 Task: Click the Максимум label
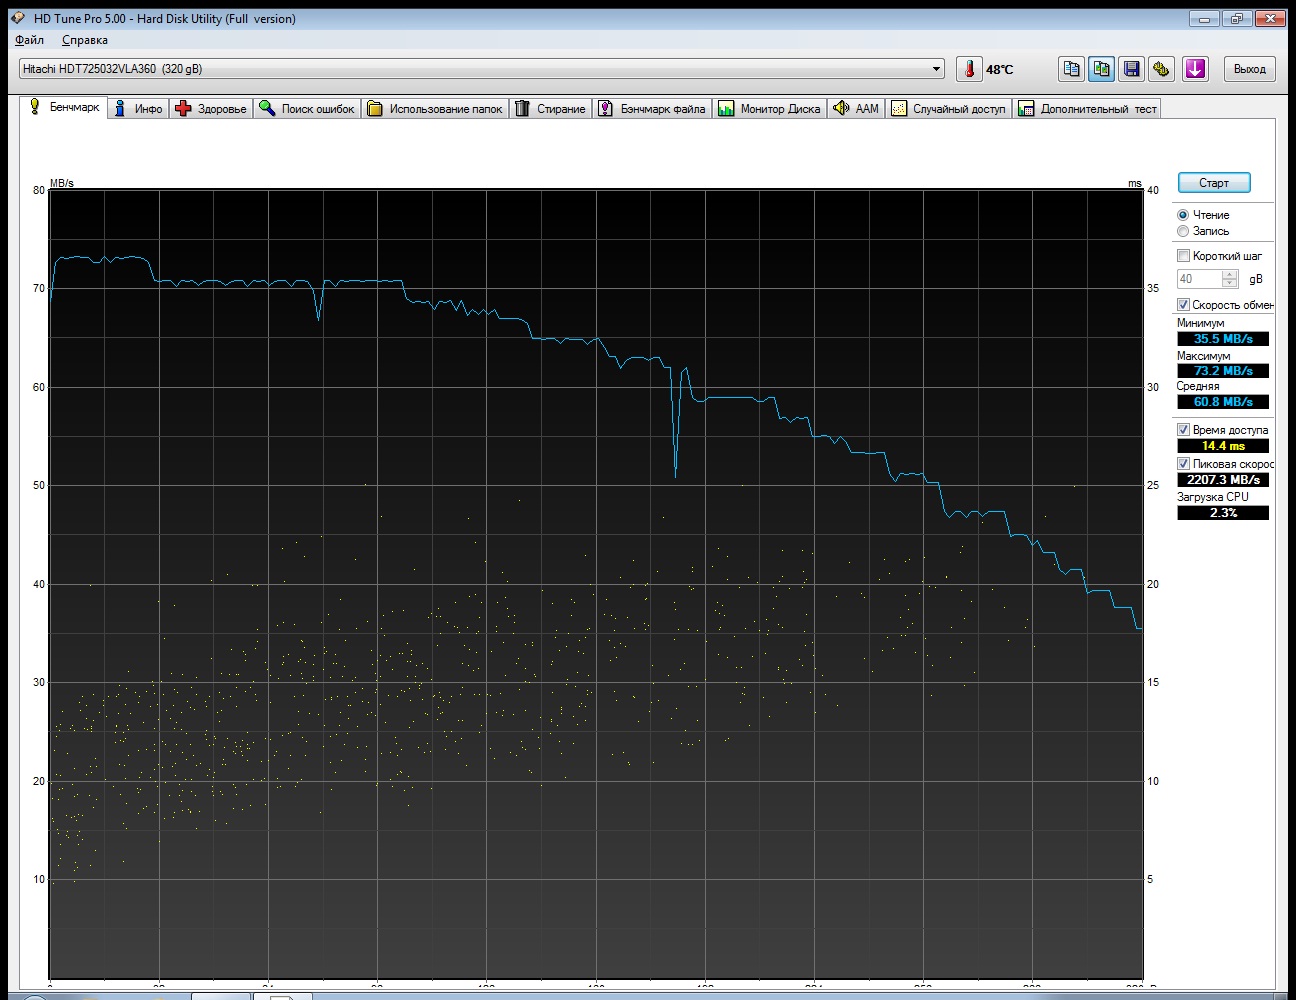point(1203,356)
